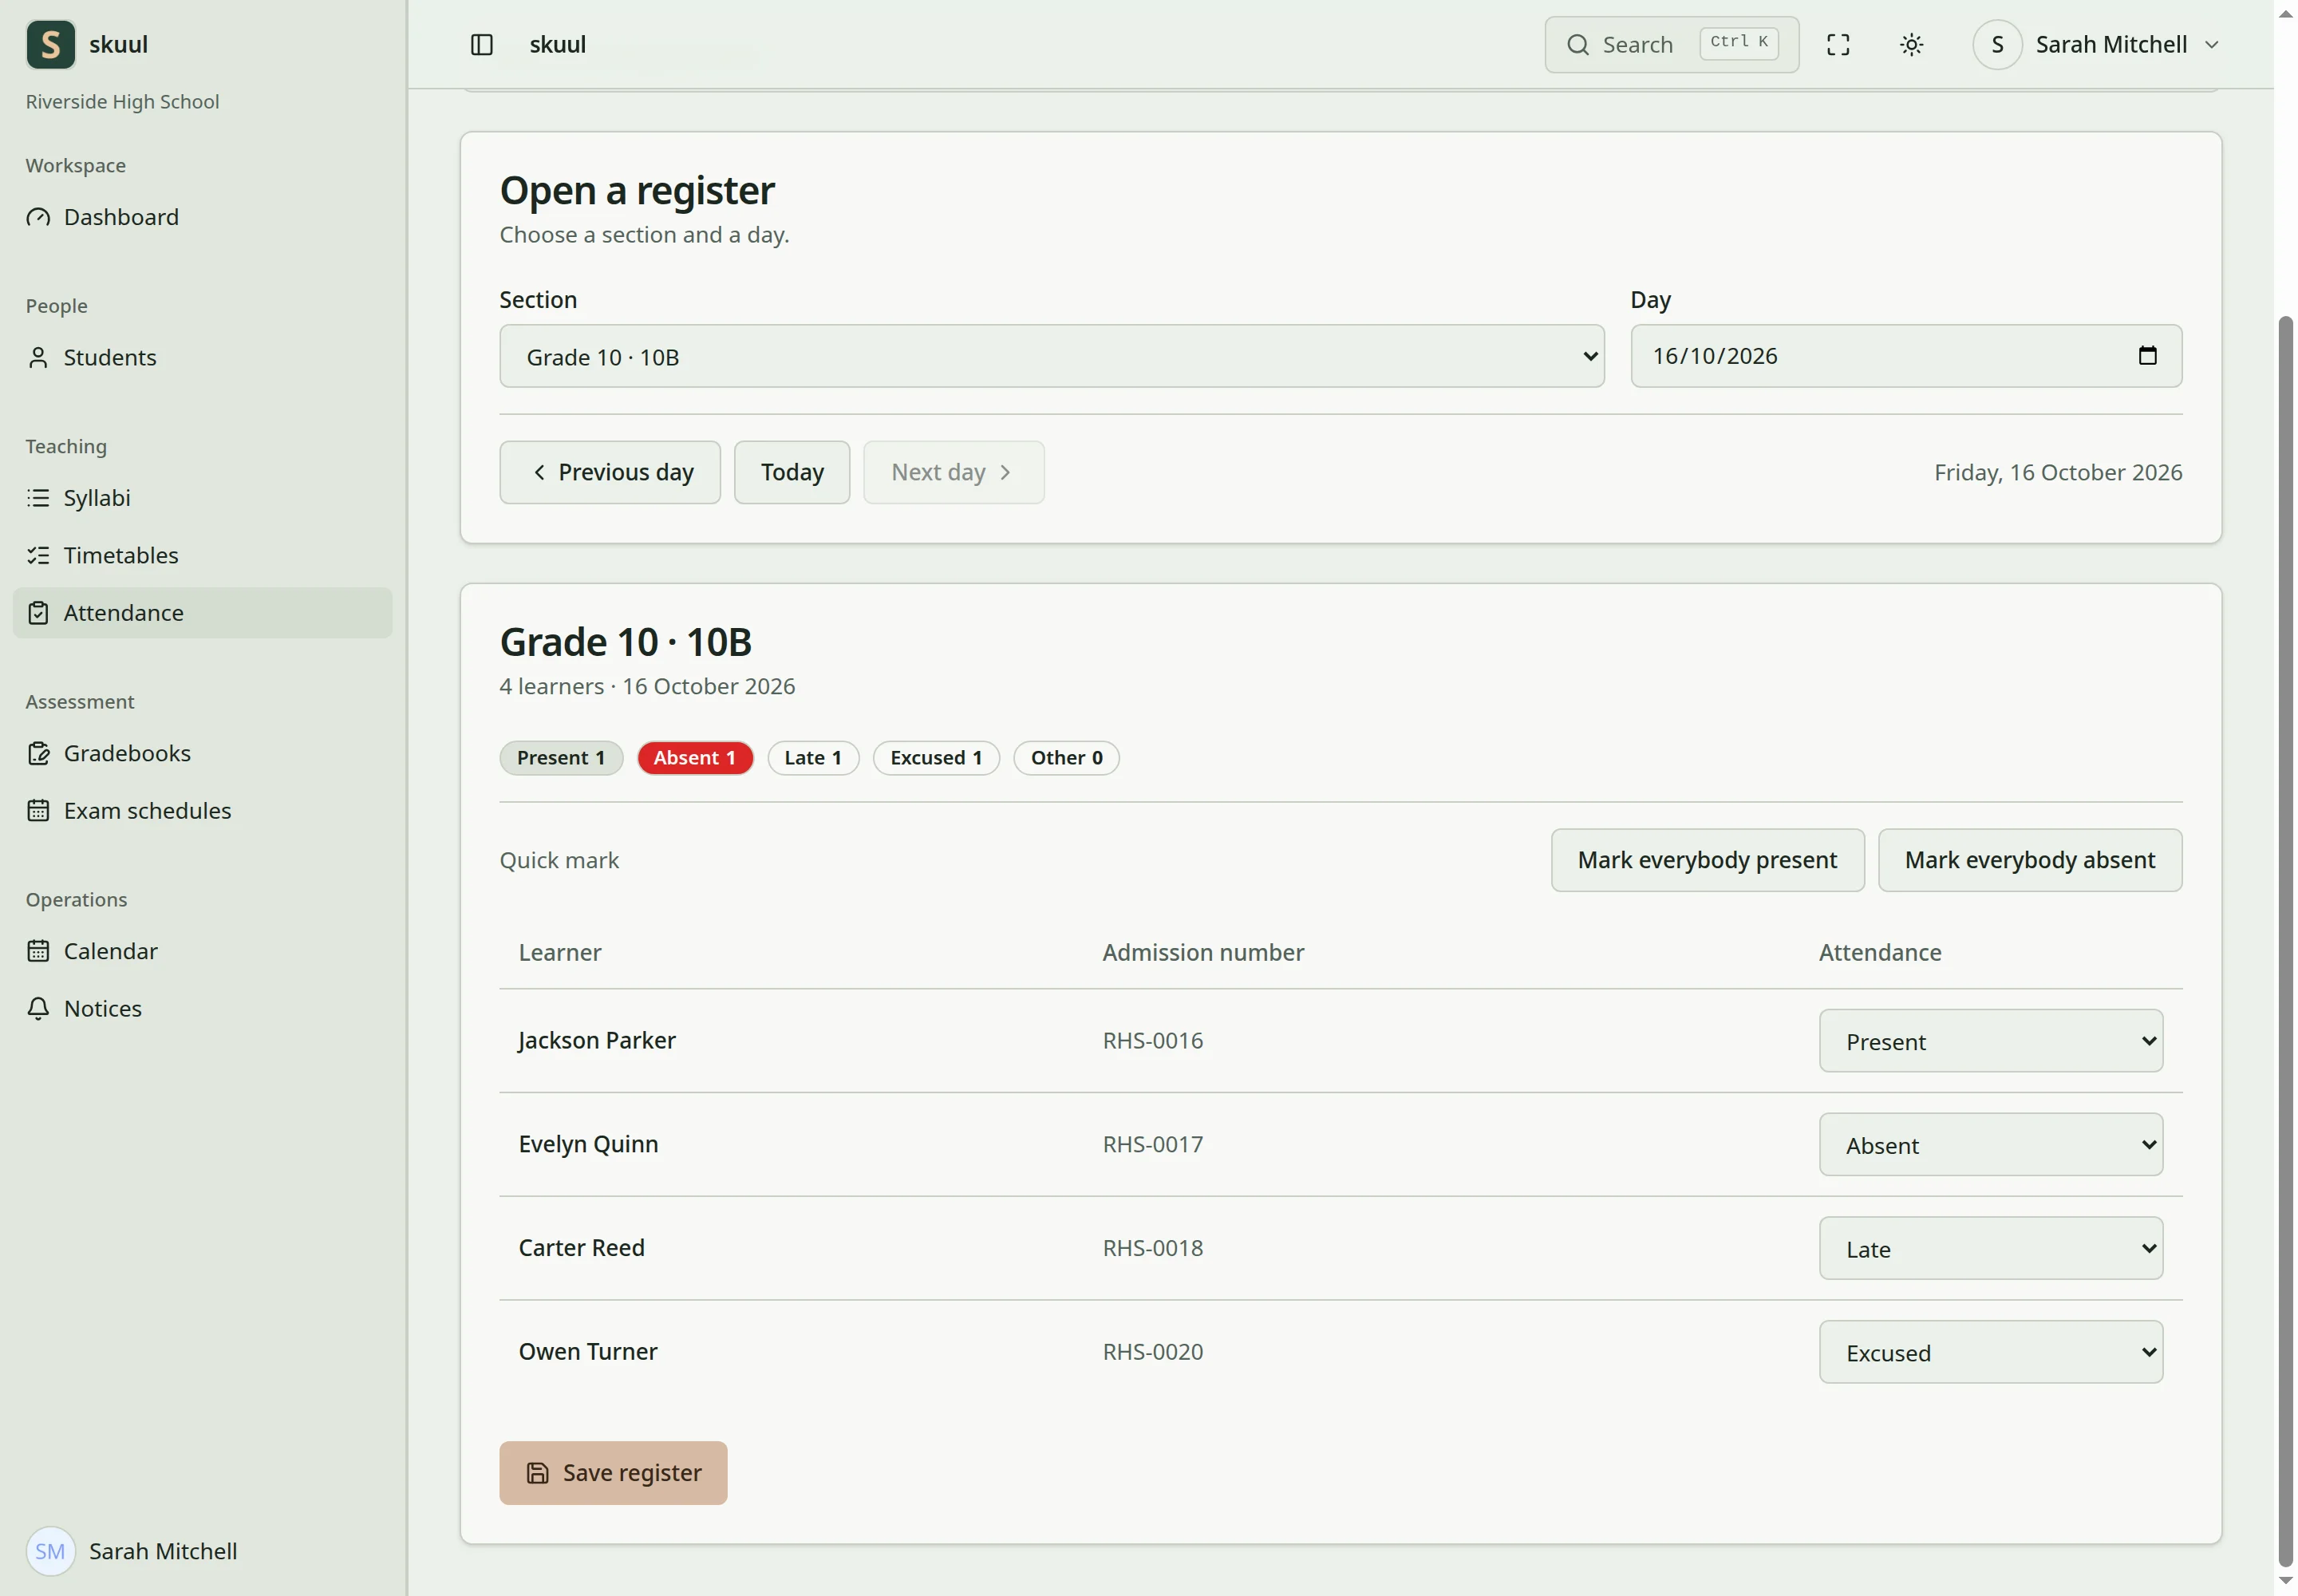Click the Students person icon
Viewport: 2298px width, 1596px height.
[38, 357]
